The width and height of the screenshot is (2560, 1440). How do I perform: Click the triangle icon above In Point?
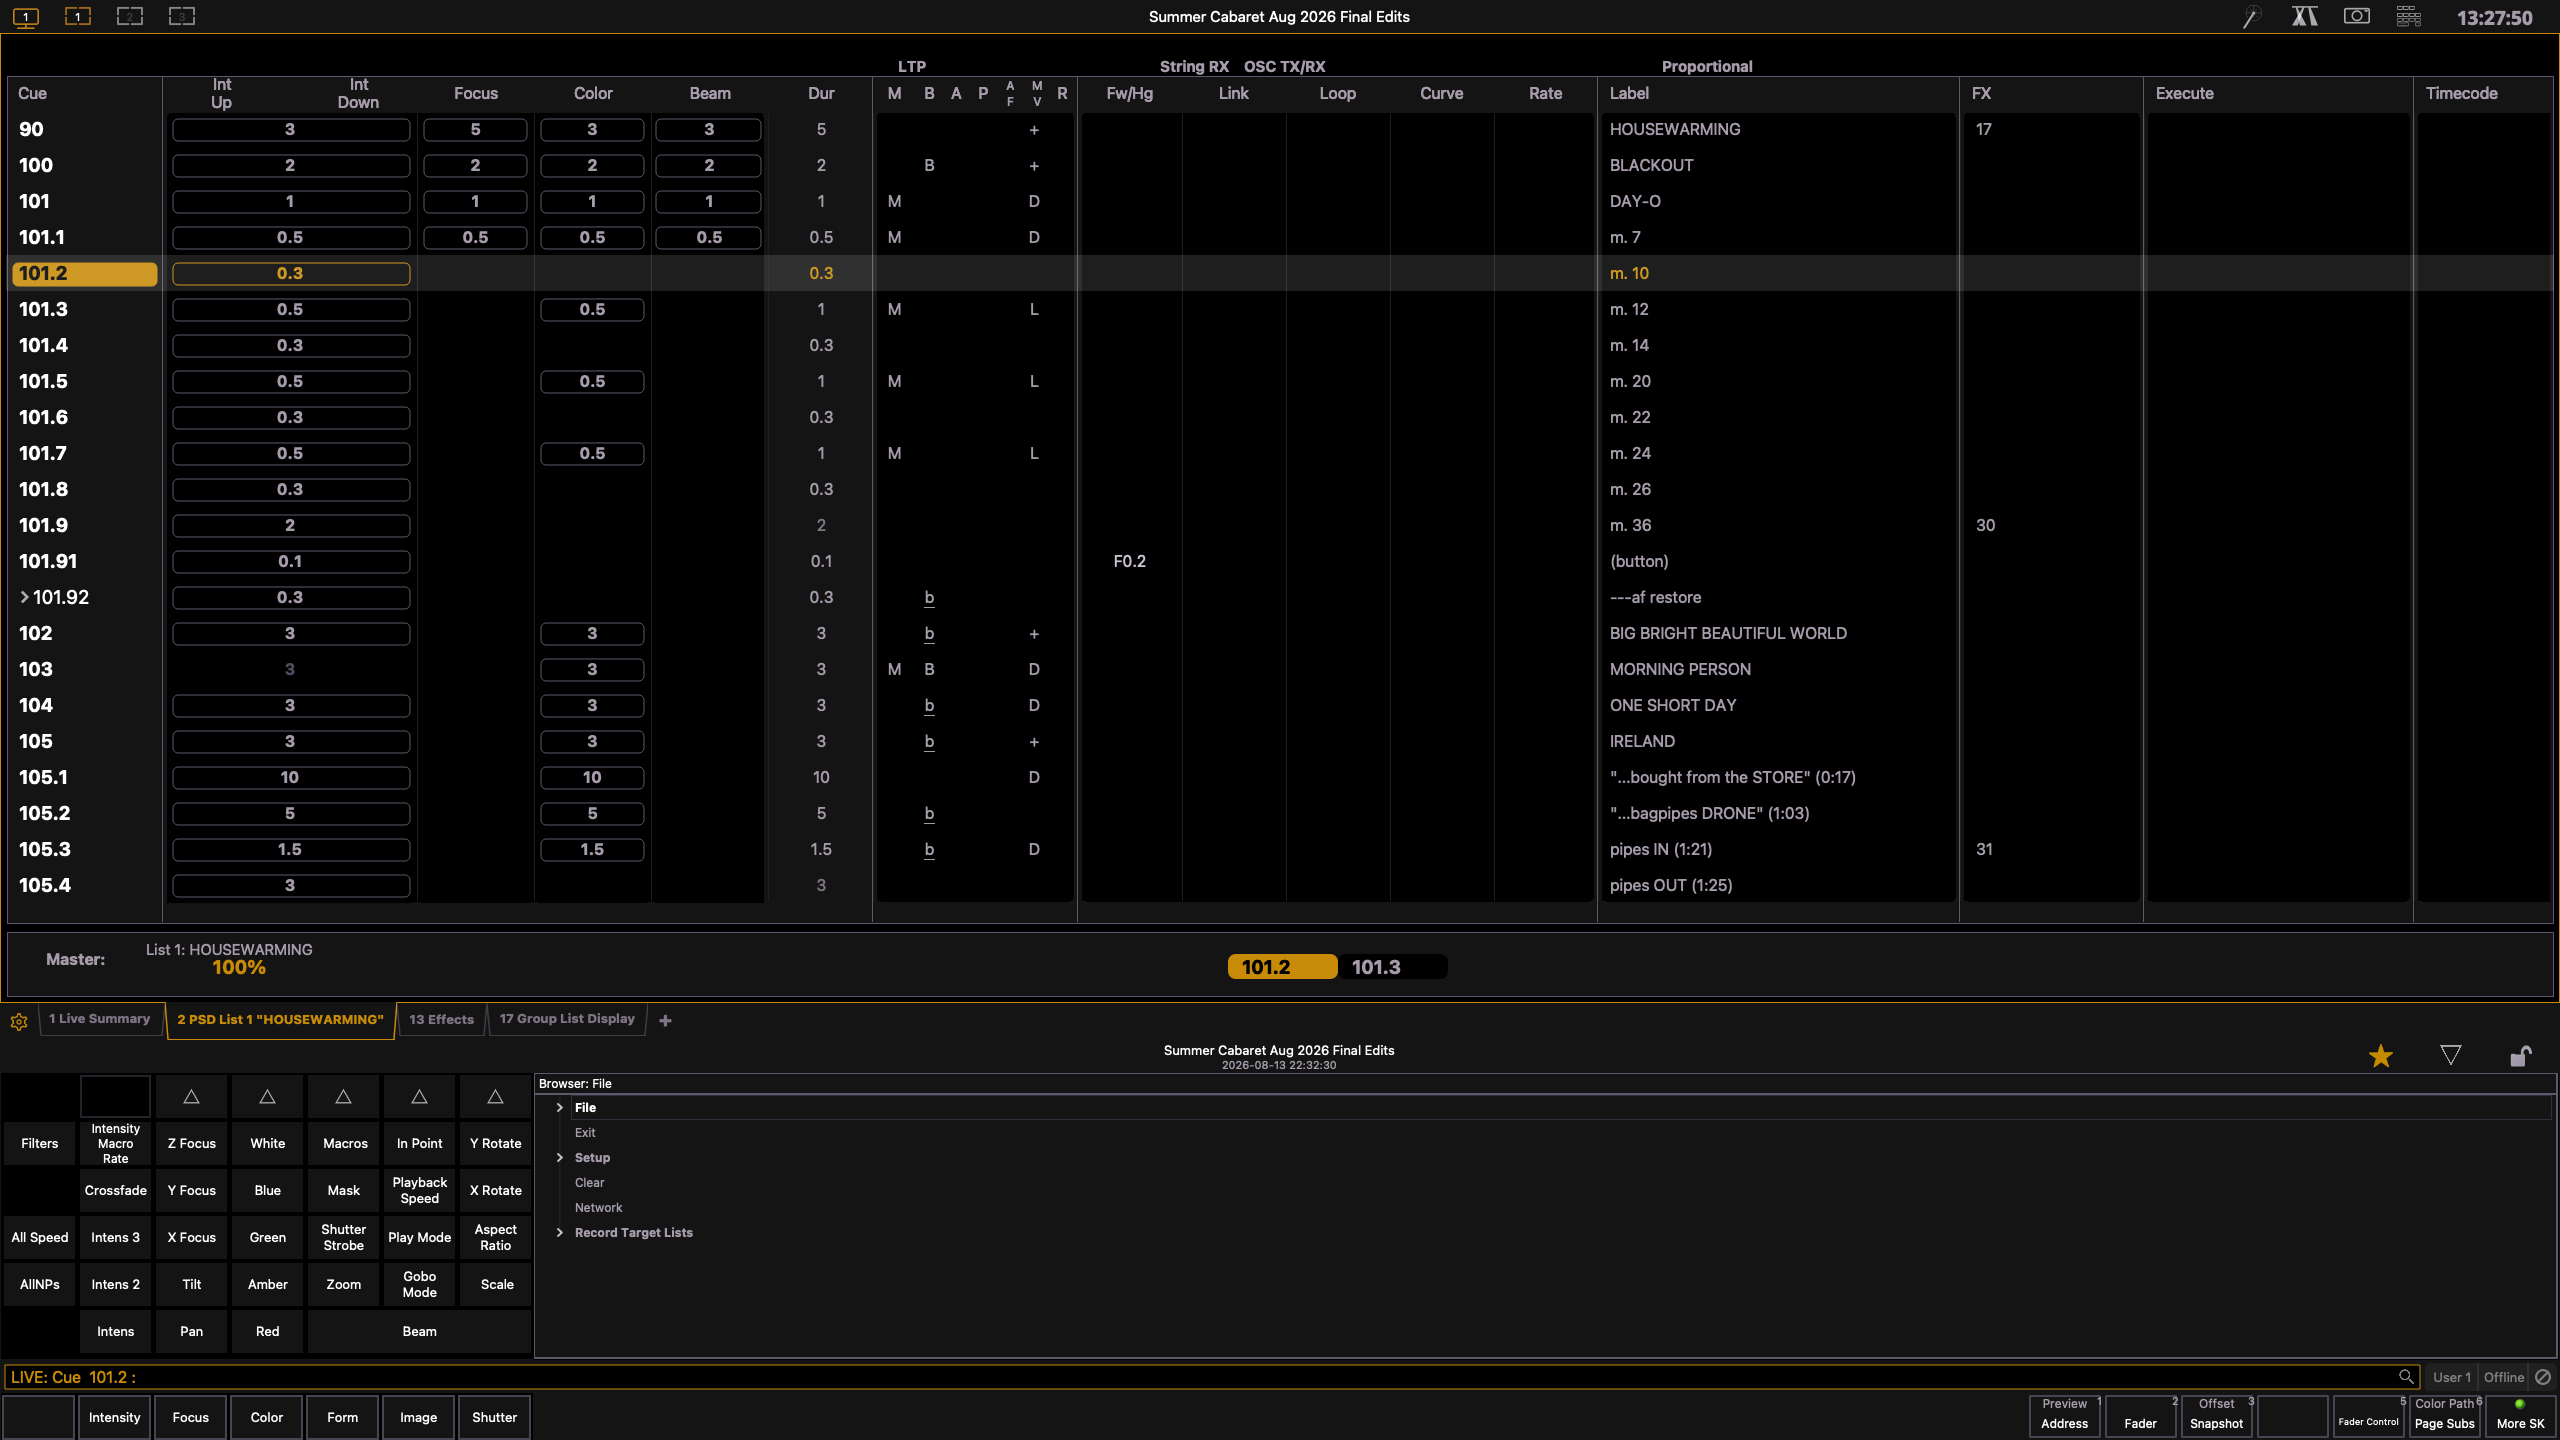[419, 1097]
